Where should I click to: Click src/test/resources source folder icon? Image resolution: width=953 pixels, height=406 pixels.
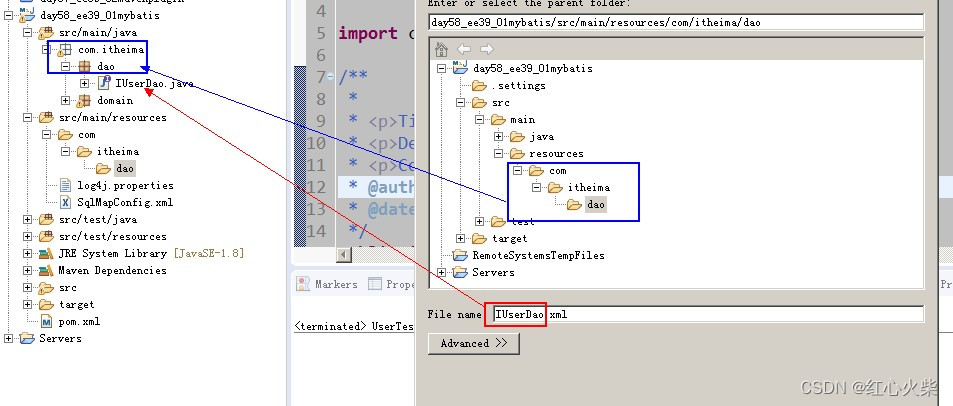pyautogui.click(x=46, y=236)
